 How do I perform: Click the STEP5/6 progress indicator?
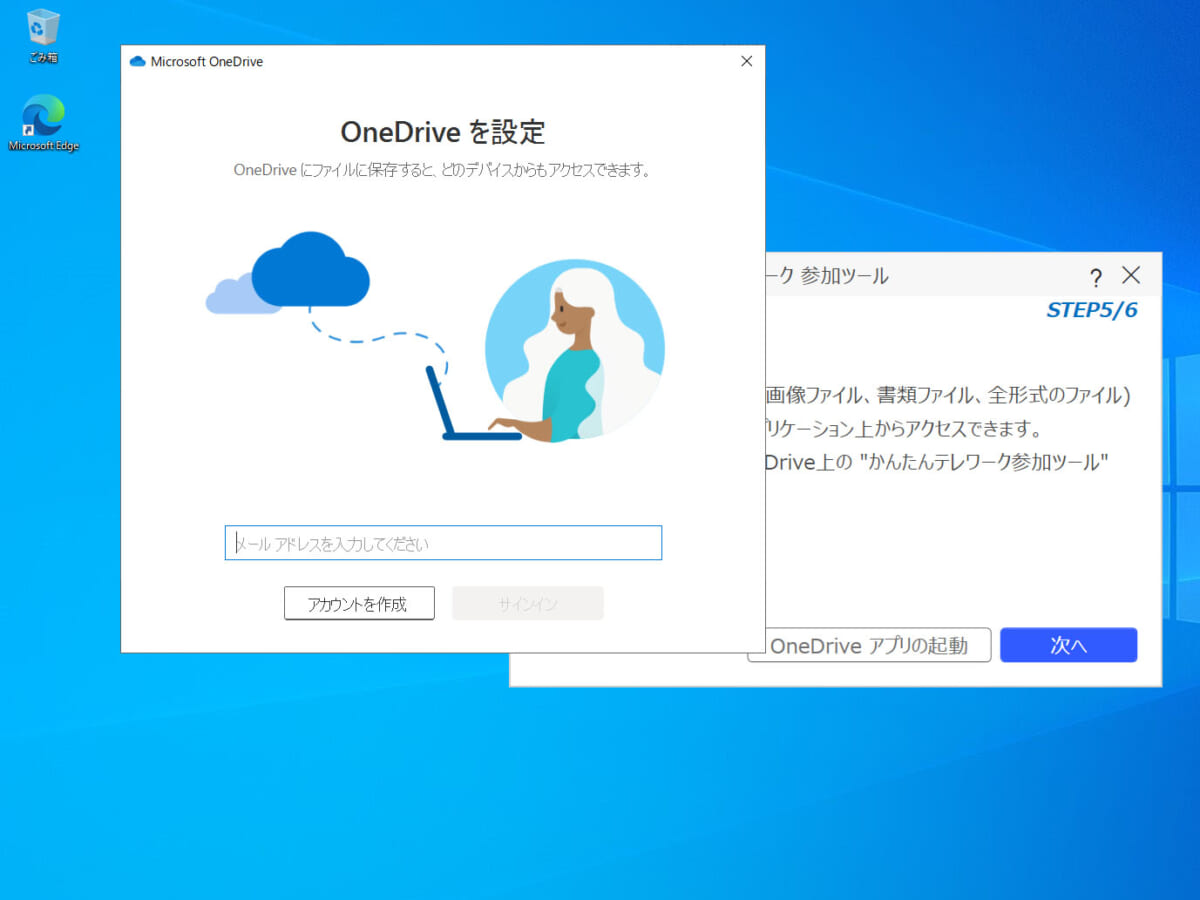[x=1091, y=310]
